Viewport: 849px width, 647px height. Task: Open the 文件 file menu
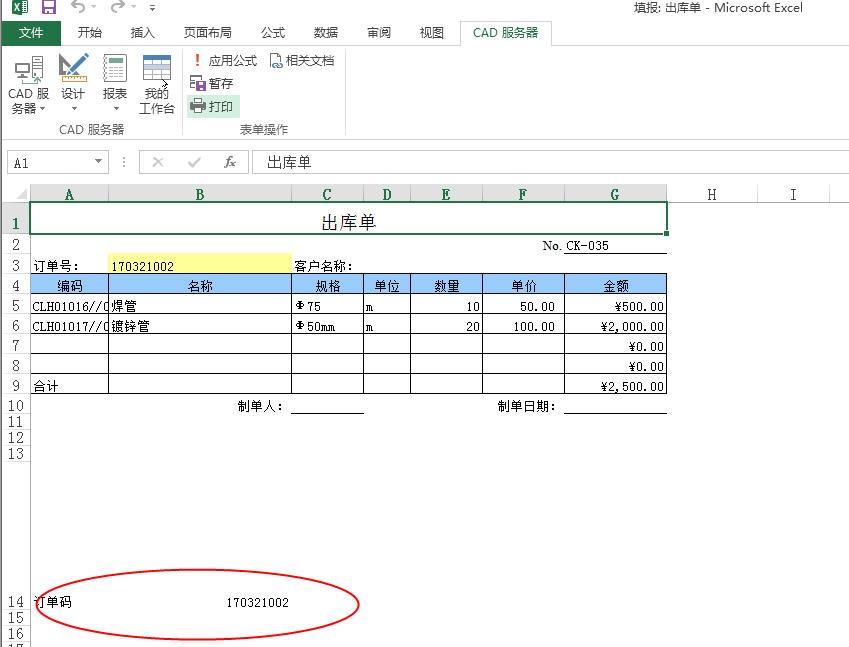(x=31, y=33)
